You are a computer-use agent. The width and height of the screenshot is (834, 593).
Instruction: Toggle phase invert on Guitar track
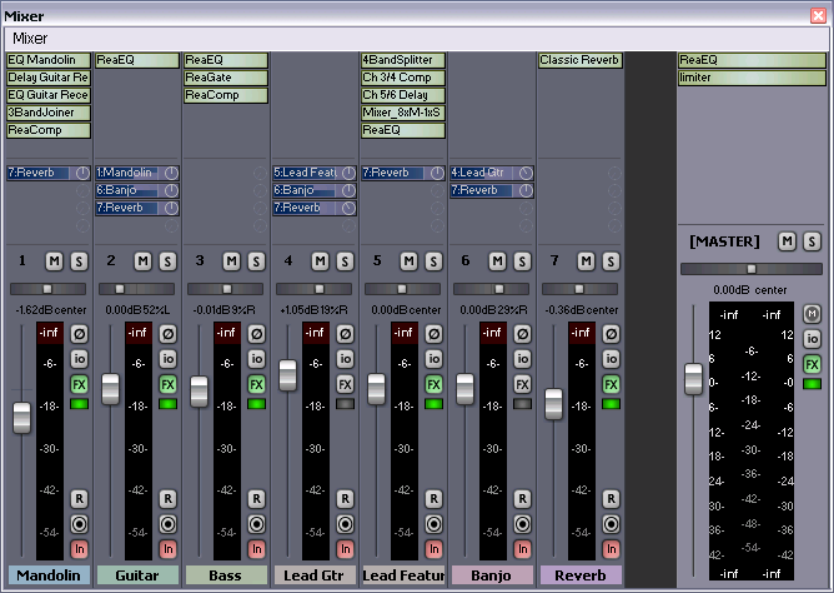[x=168, y=334]
